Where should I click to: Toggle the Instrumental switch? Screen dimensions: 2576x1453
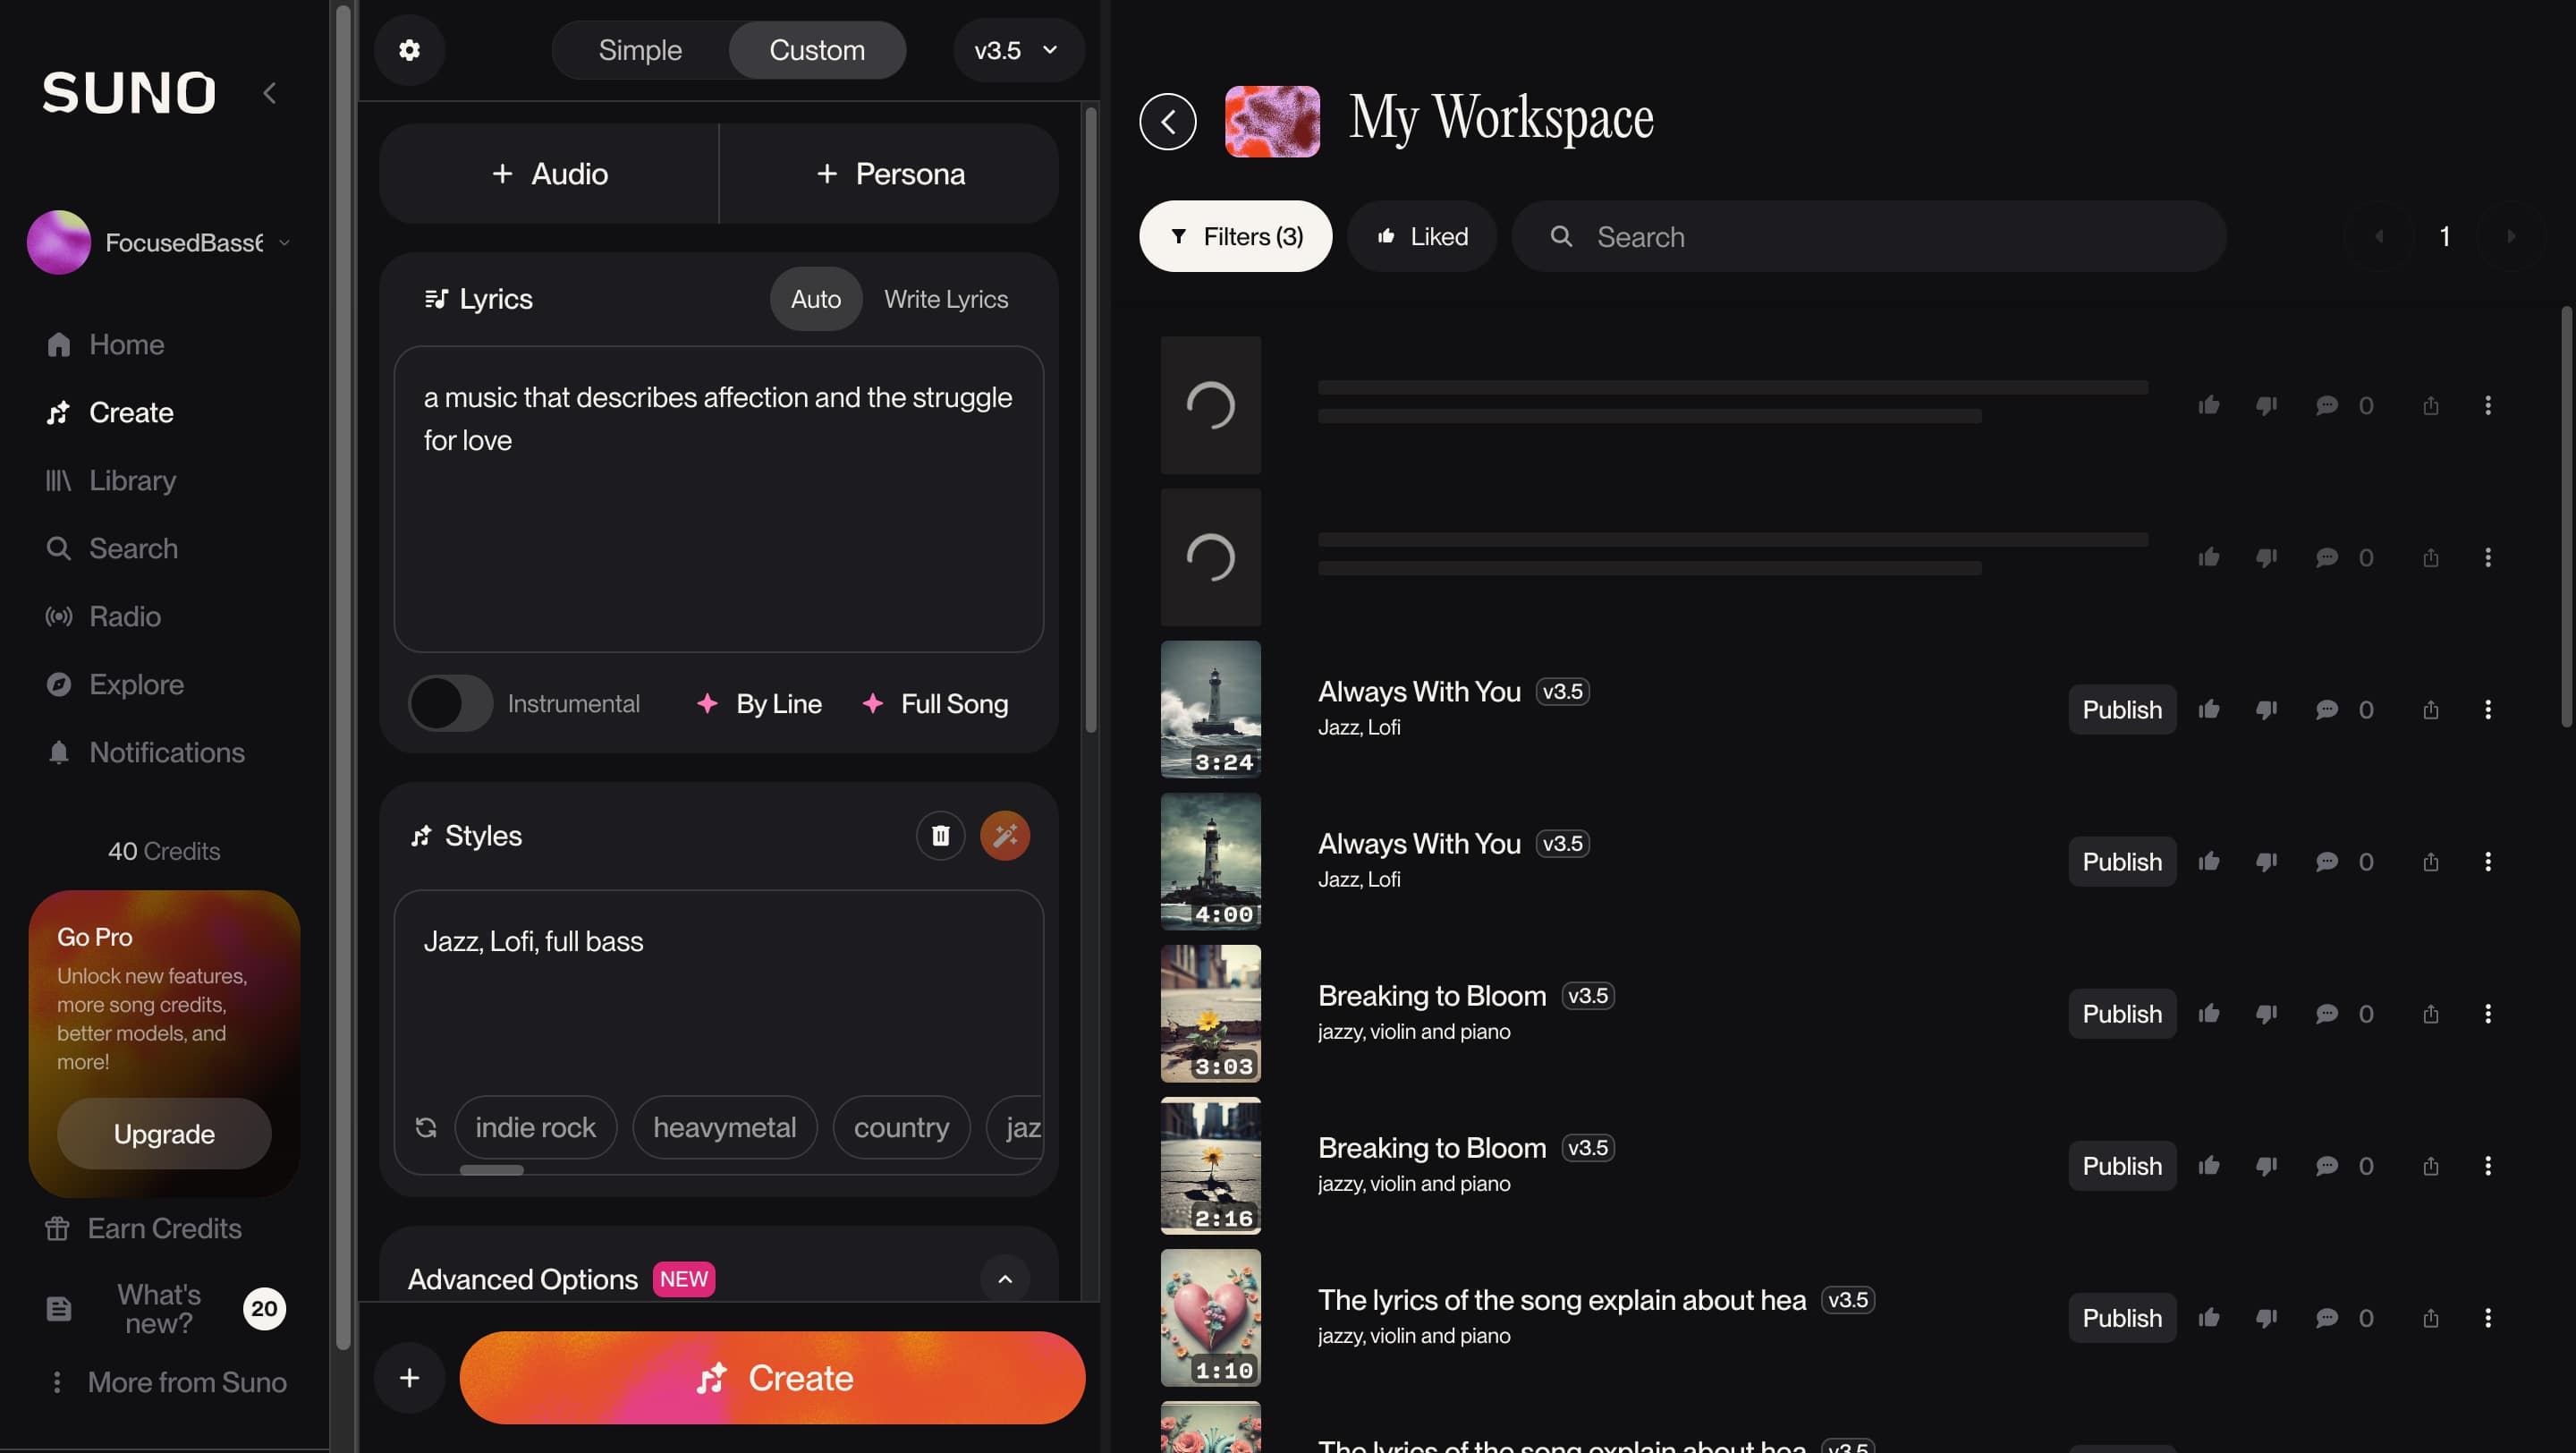tap(450, 703)
